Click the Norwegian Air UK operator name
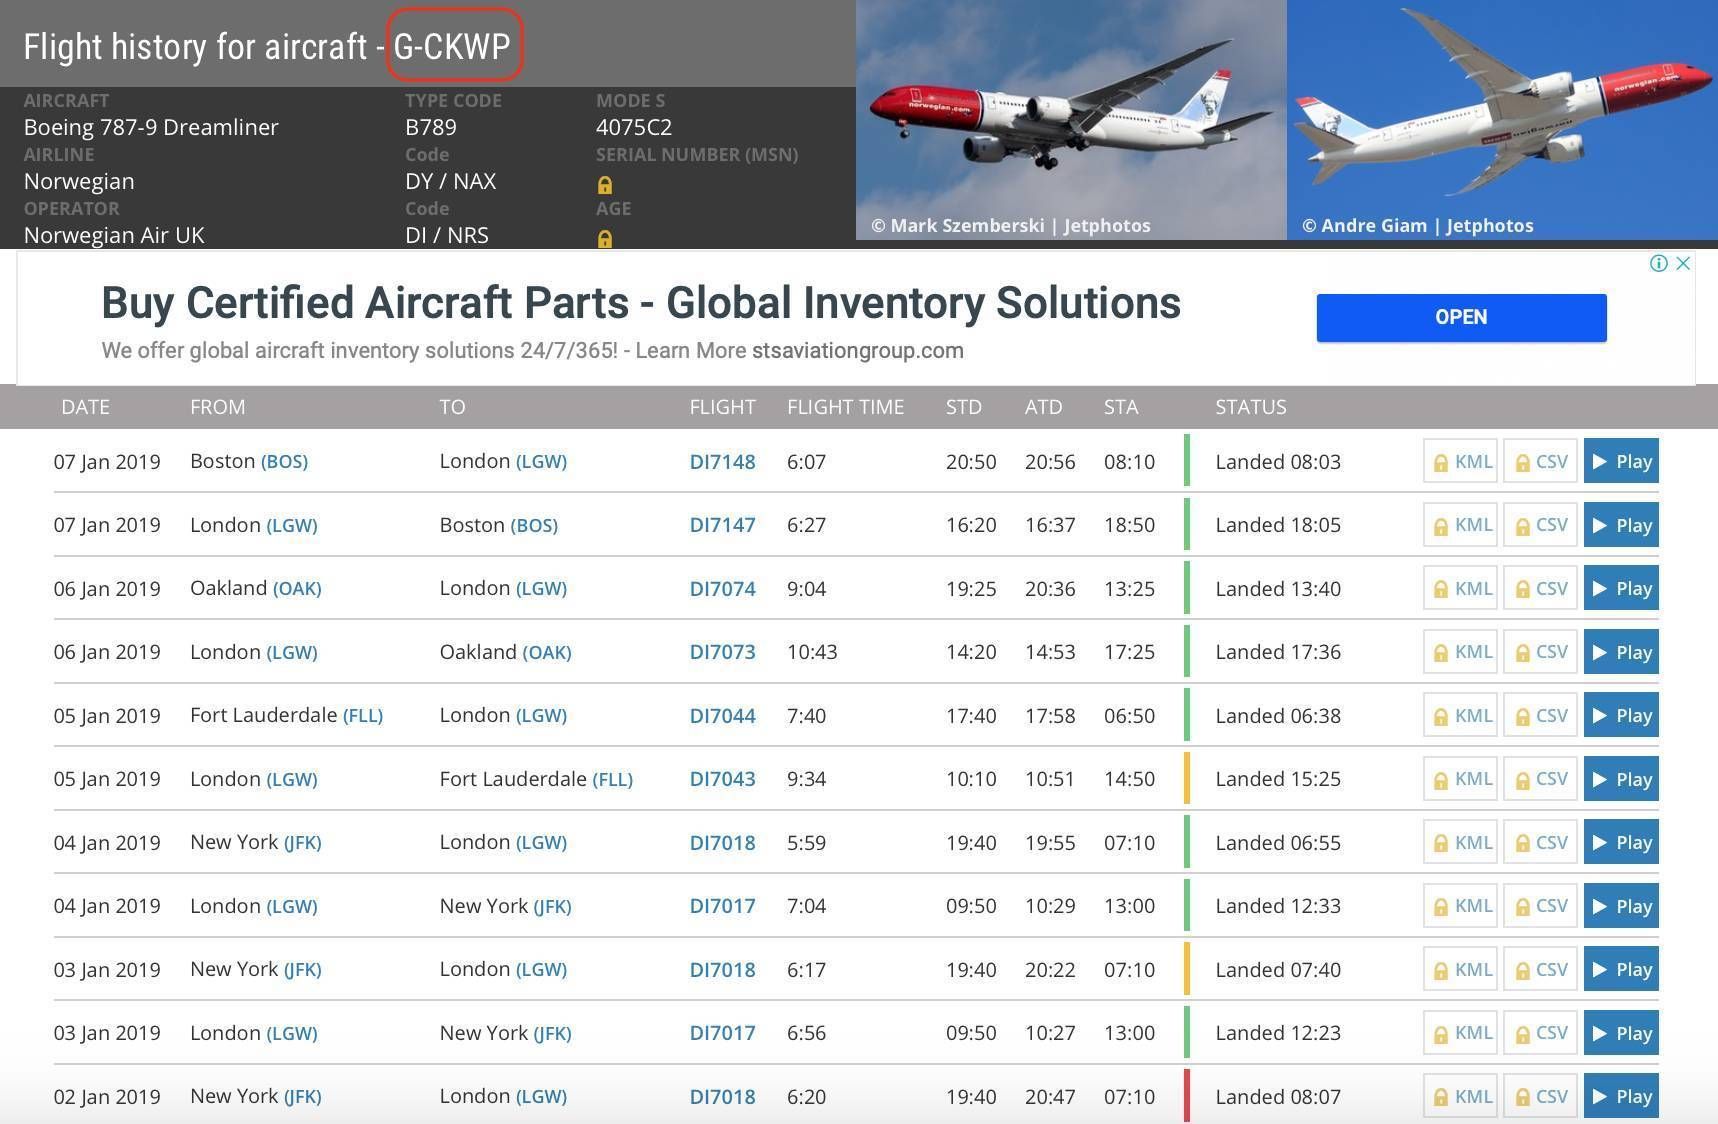 [114, 235]
